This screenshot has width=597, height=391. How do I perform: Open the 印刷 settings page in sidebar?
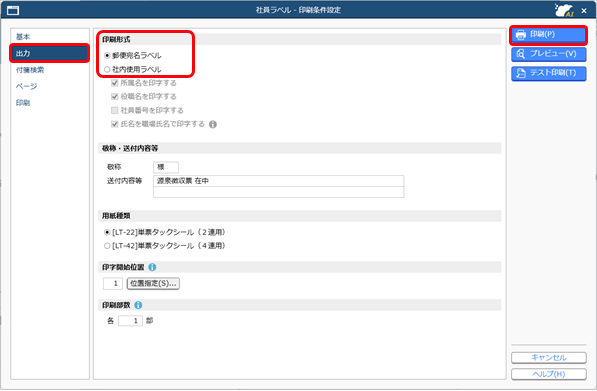point(50,103)
